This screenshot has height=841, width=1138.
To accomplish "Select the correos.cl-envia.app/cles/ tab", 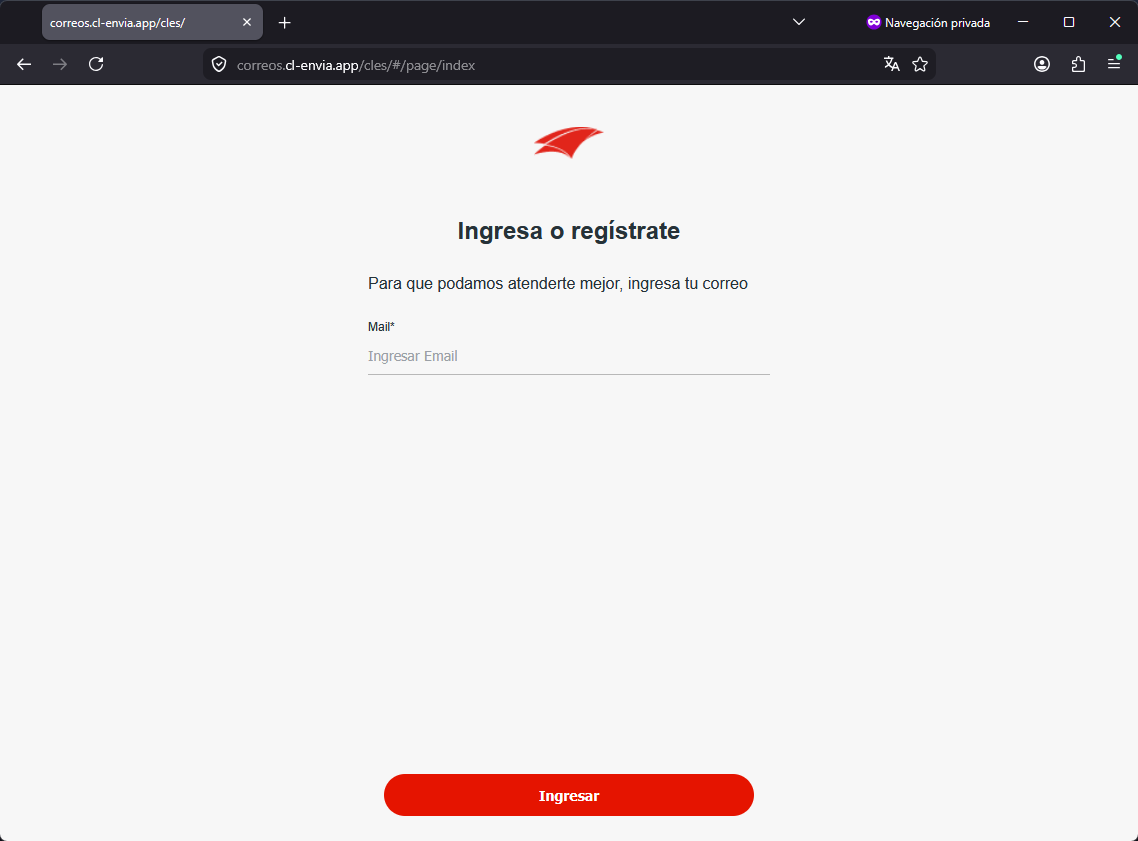I will click(x=152, y=22).
